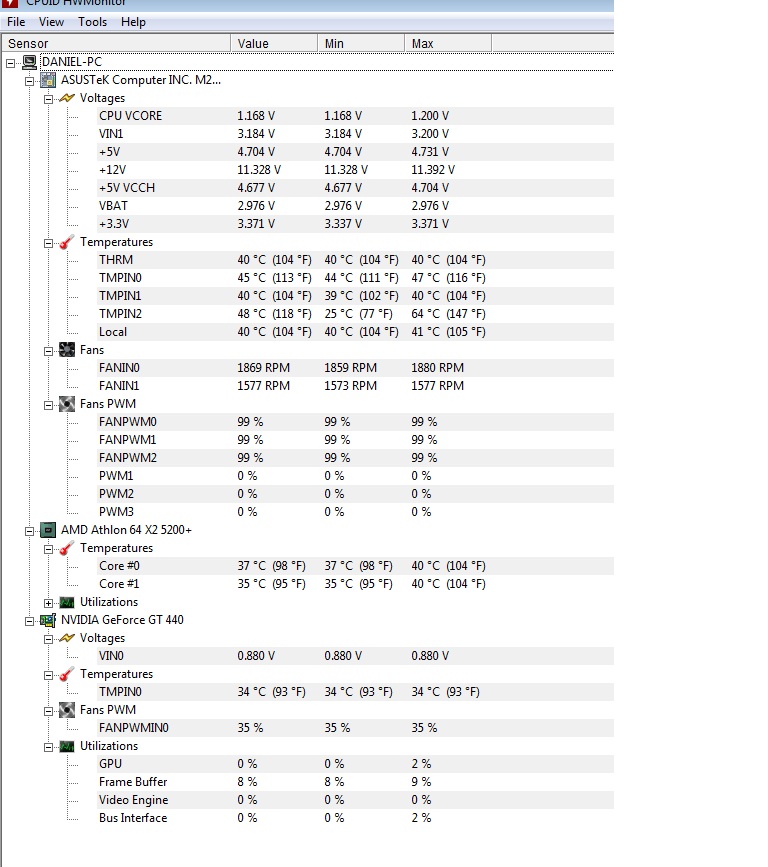This screenshot has width=768, height=867.
Task: Click the DANIEL-PC computer icon
Action: [30, 62]
